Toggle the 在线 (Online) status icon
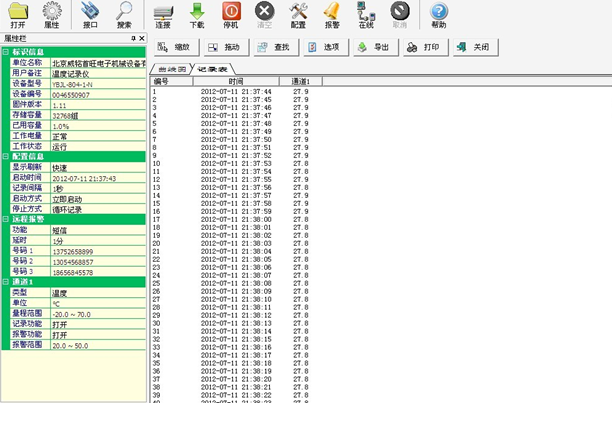Viewport: 612px width, 425px height. tap(366, 14)
